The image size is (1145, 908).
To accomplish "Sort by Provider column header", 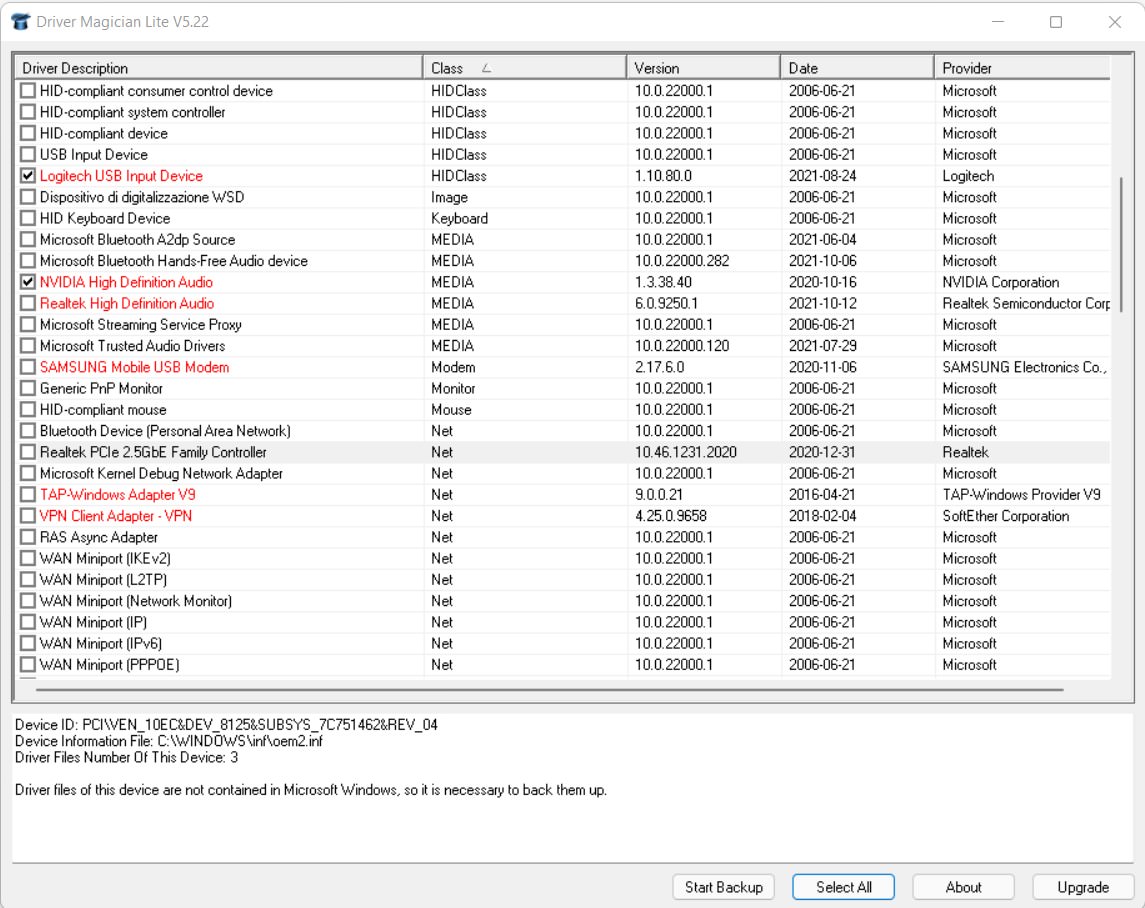I will [1022, 68].
